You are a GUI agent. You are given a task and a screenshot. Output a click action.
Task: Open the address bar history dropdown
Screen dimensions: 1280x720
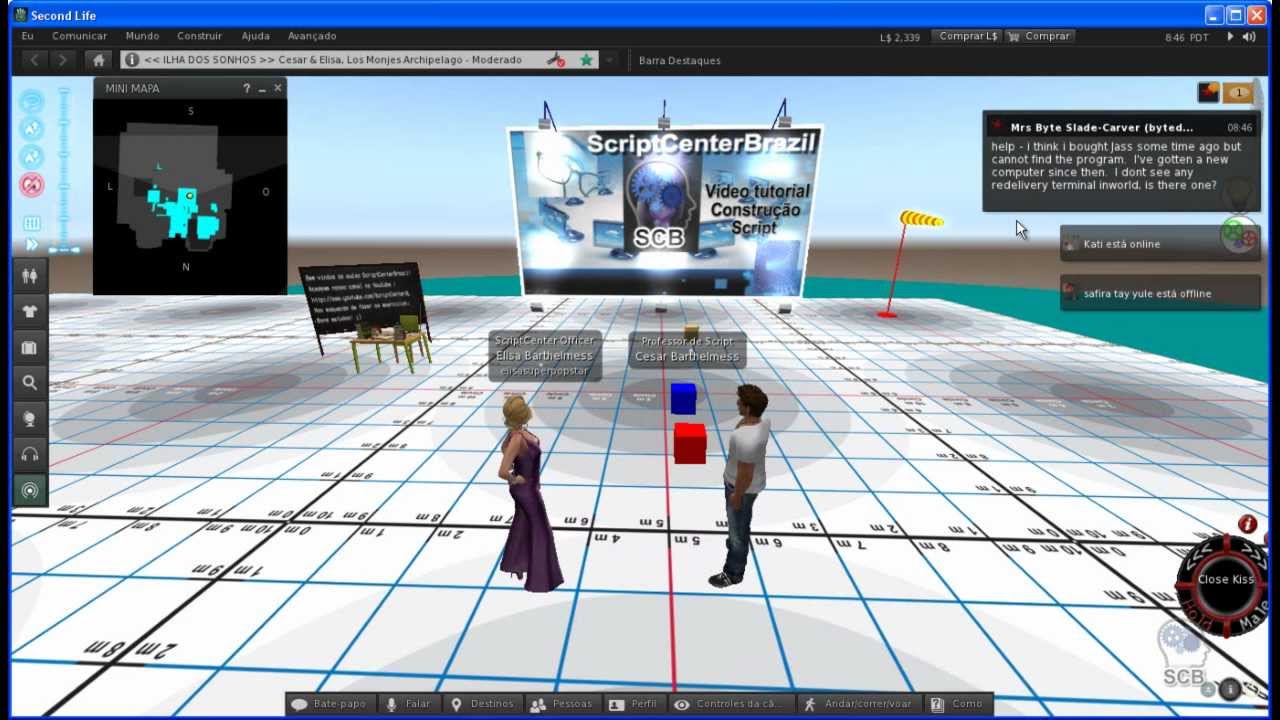coord(609,60)
